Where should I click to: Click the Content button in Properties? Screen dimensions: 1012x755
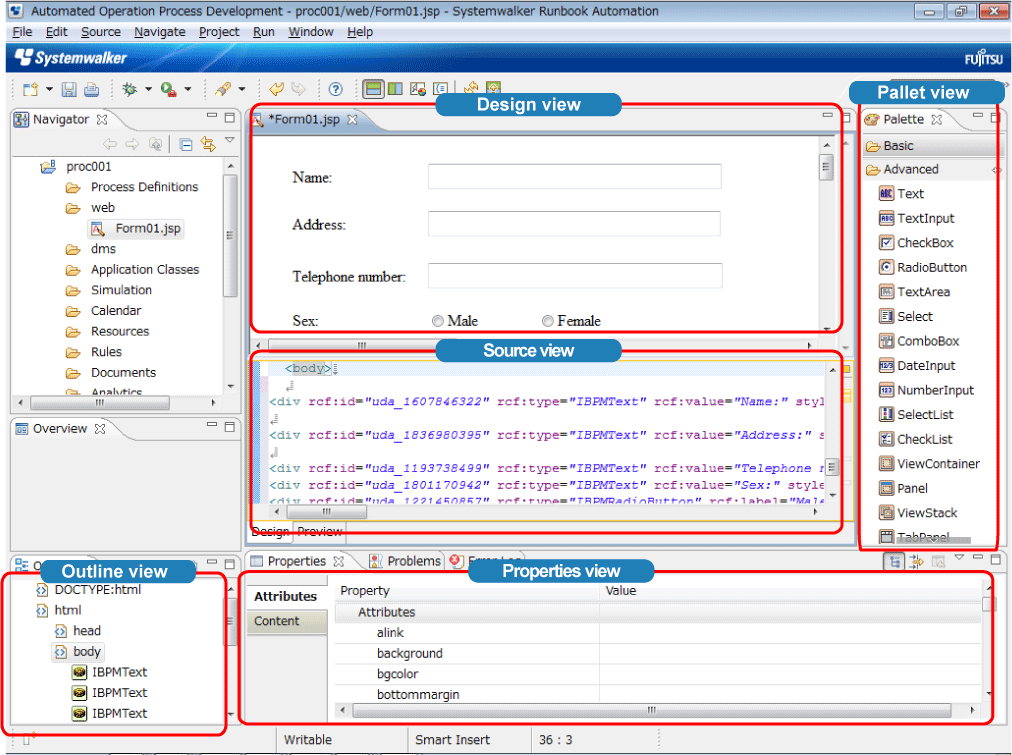pyautogui.click(x=277, y=621)
